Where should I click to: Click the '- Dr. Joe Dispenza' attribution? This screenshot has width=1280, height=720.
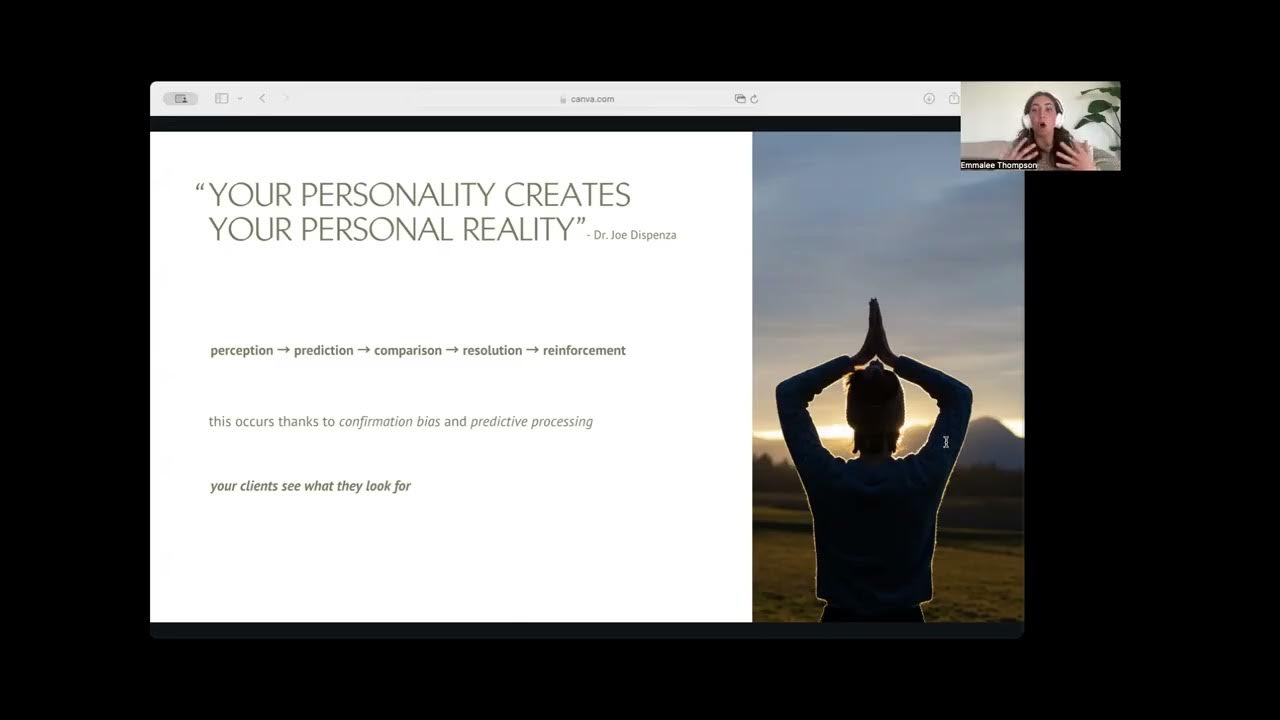pos(631,235)
